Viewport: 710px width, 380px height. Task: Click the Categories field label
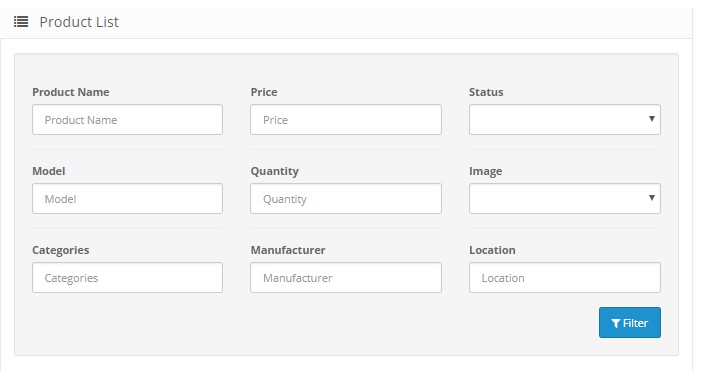tap(61, 250)
